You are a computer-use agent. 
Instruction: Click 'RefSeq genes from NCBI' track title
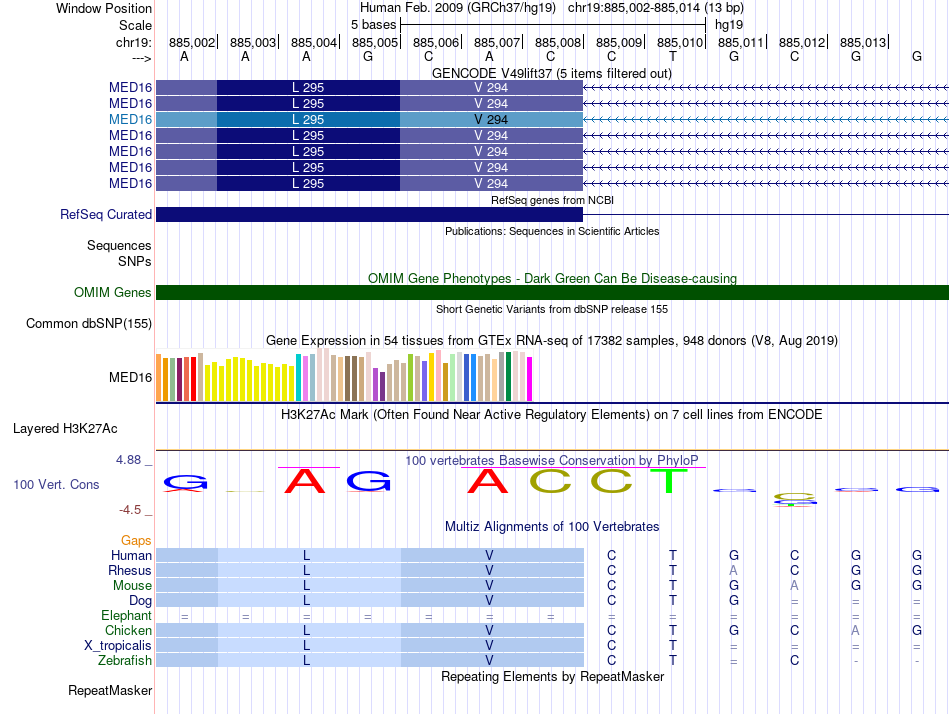[x=552, y=200]
